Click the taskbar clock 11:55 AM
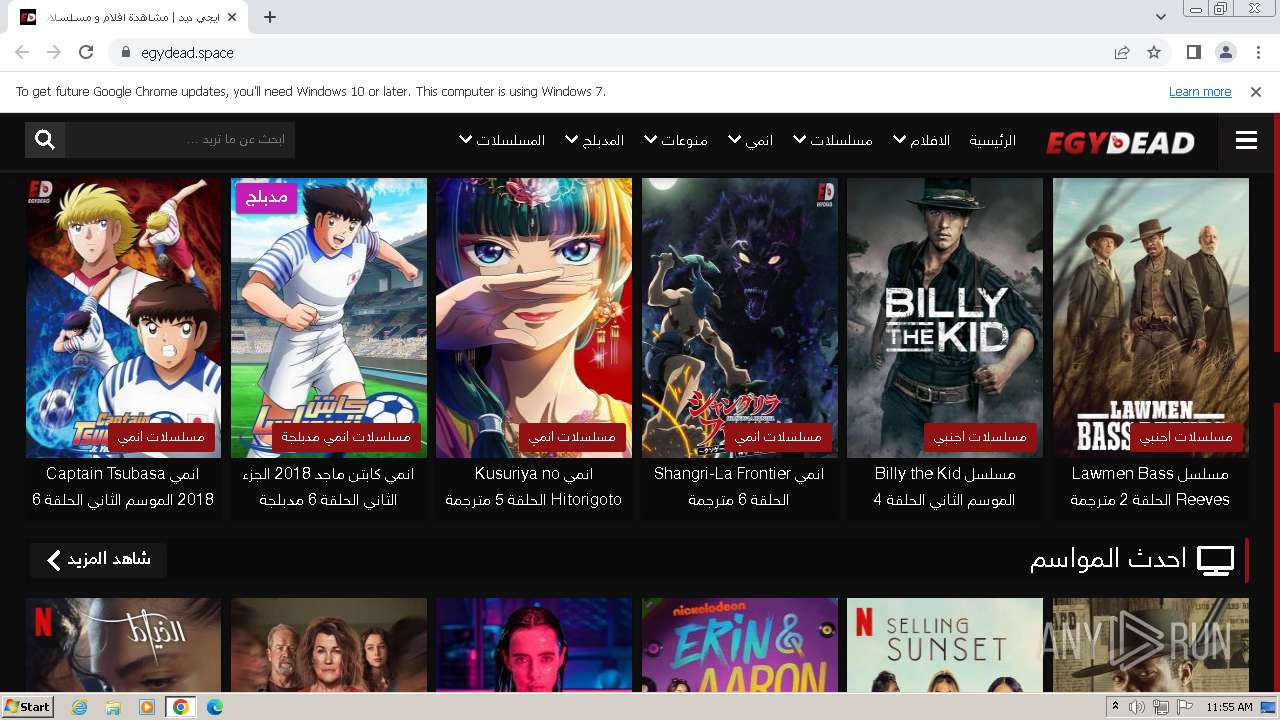1280x720 pixels. click(1229, 707)
